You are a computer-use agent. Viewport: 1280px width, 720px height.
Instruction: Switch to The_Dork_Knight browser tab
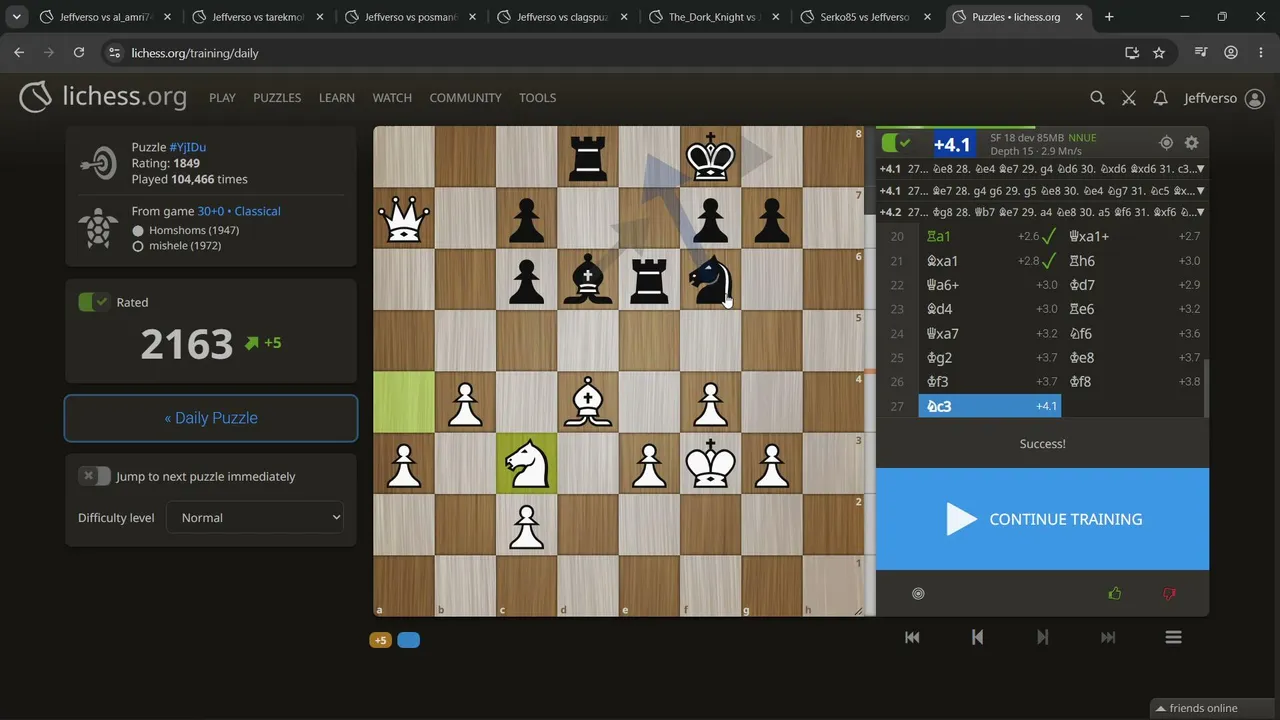(713, 17)
